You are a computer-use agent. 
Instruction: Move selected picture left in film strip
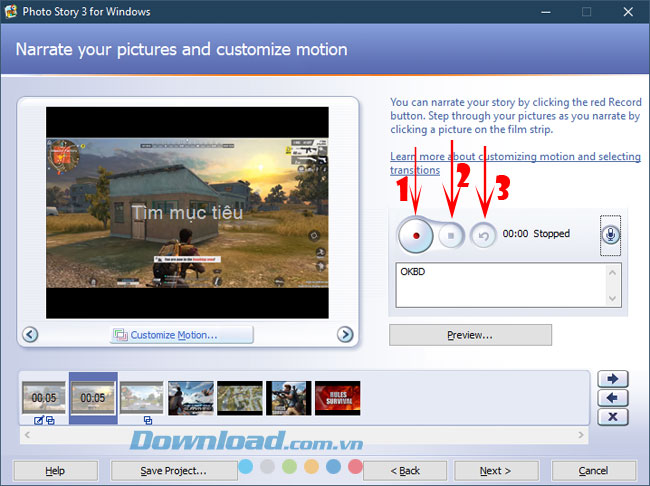coord(612,398)
